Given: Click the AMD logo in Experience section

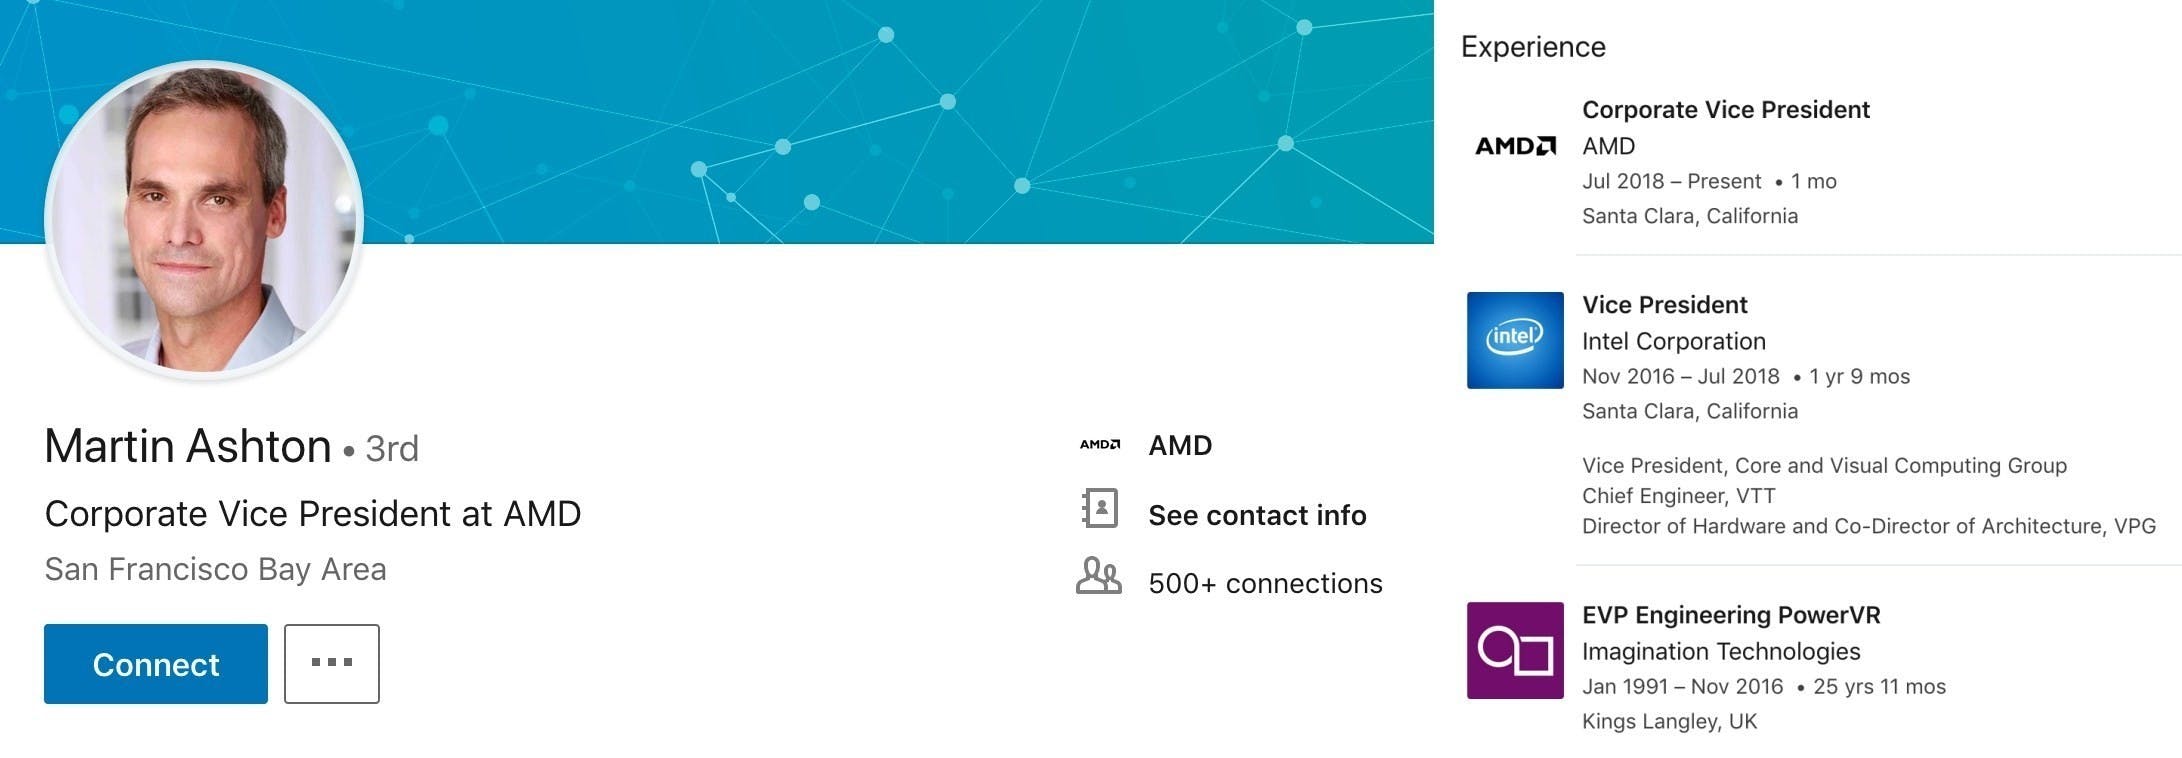Looking at the screenshot, I should pos(1515,146).
